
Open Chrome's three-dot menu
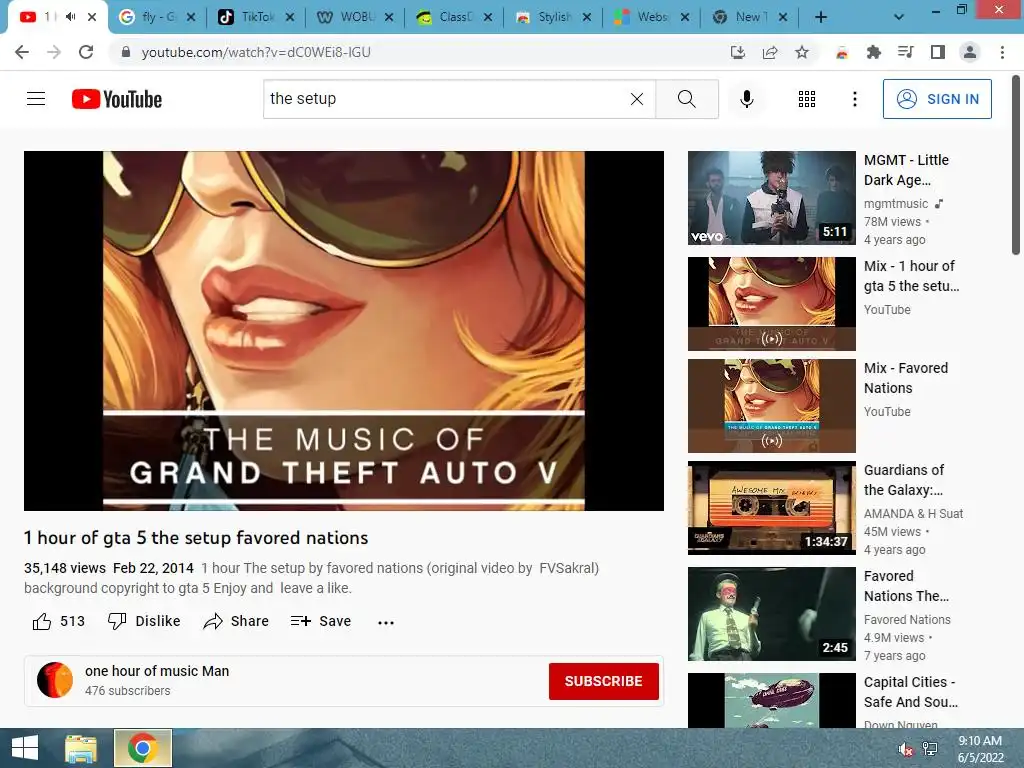pyautogui.click(x=1002, y=52)
